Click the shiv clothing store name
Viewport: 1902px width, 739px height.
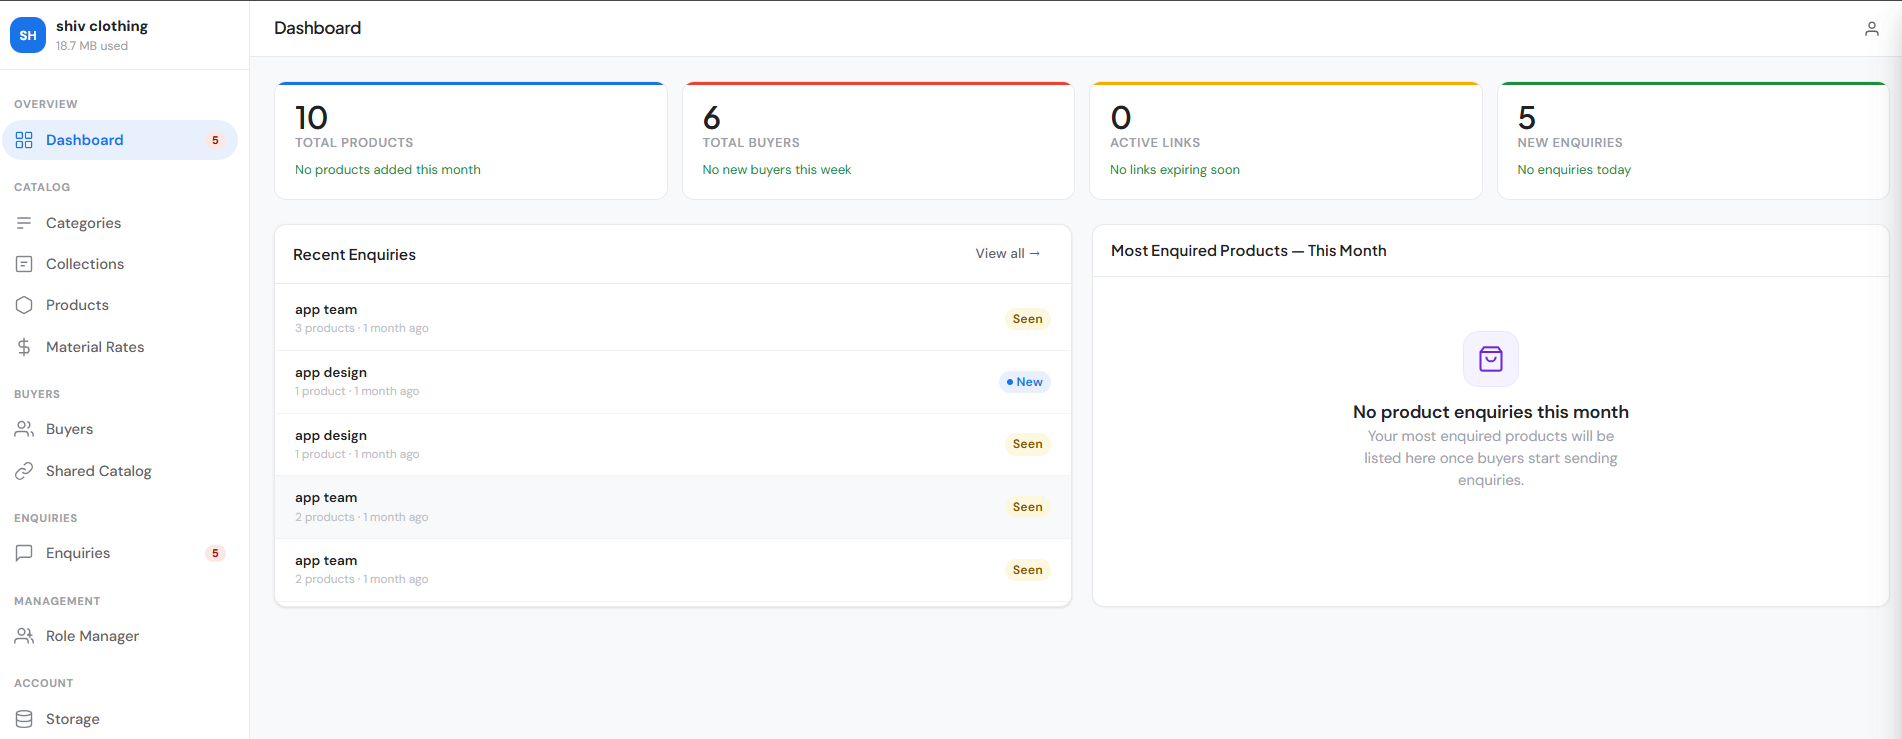tap(102, 26)
